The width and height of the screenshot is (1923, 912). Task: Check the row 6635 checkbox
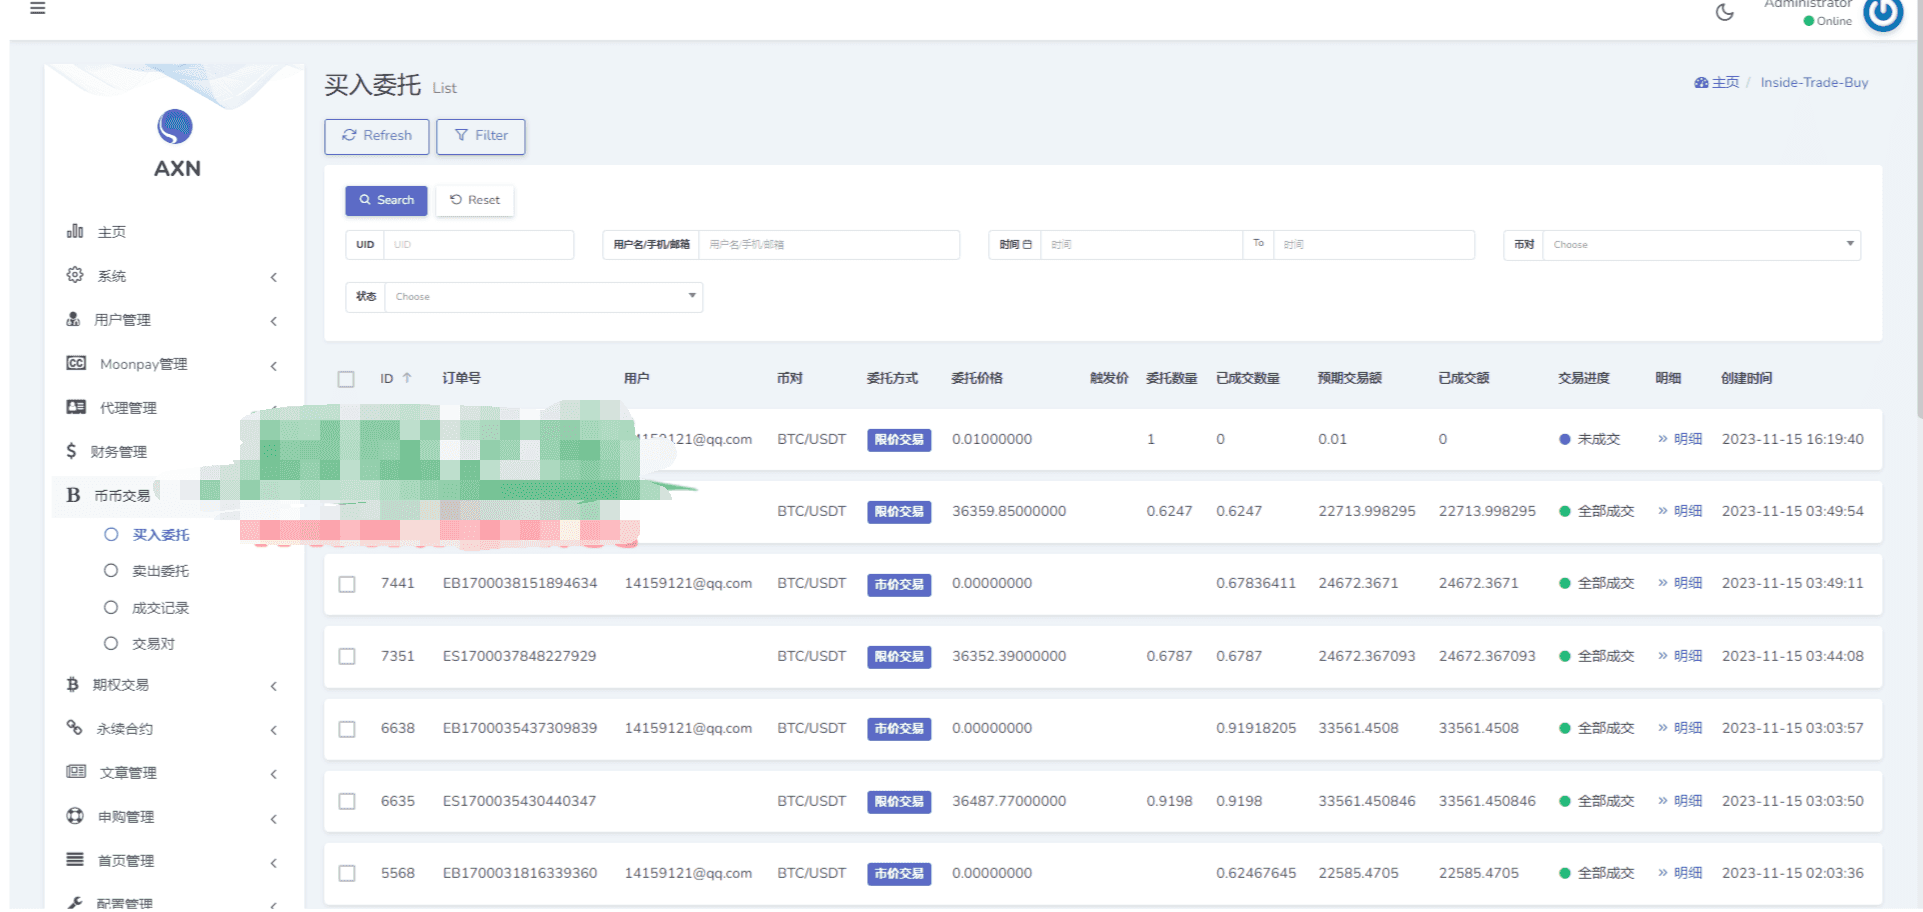coord(347,801)
